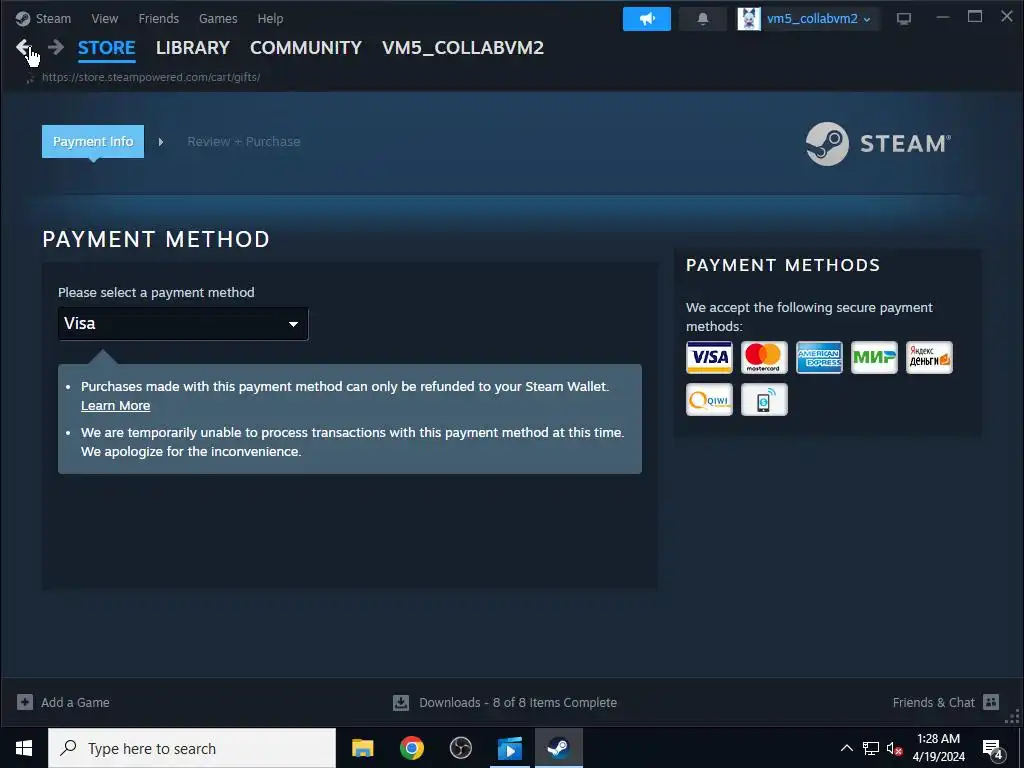1024x768 pixels.
Task: Open the Friends & Chat grid icon
Action: point(991,702)
